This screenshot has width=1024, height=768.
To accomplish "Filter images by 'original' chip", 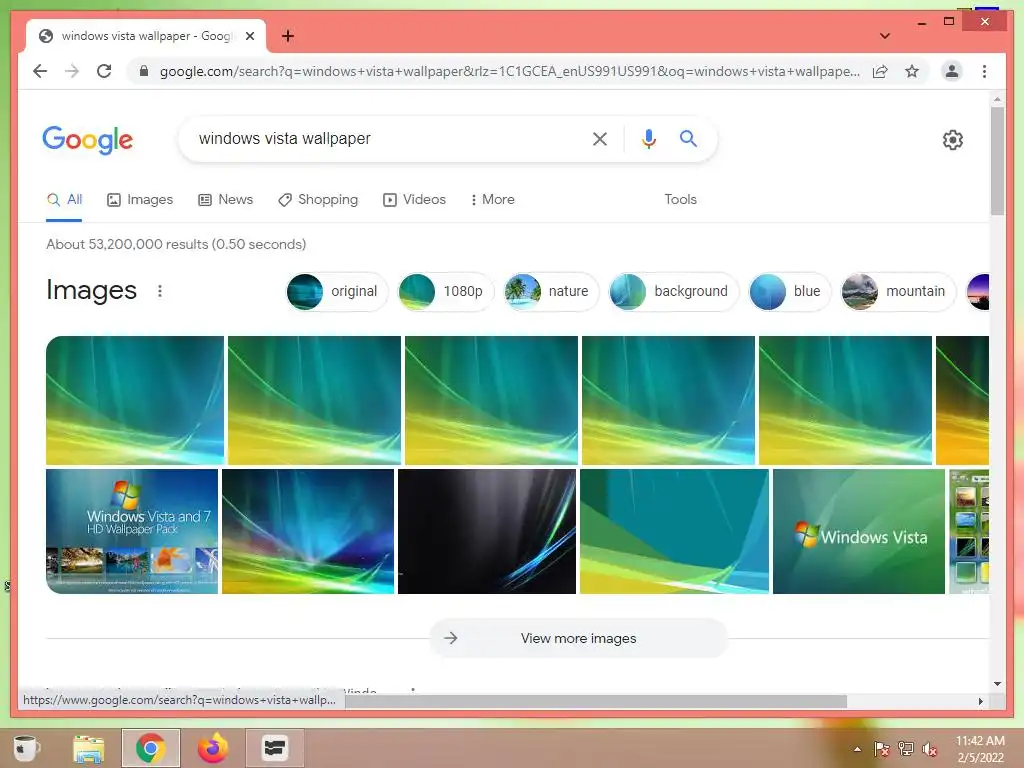I will click(336, 291).
